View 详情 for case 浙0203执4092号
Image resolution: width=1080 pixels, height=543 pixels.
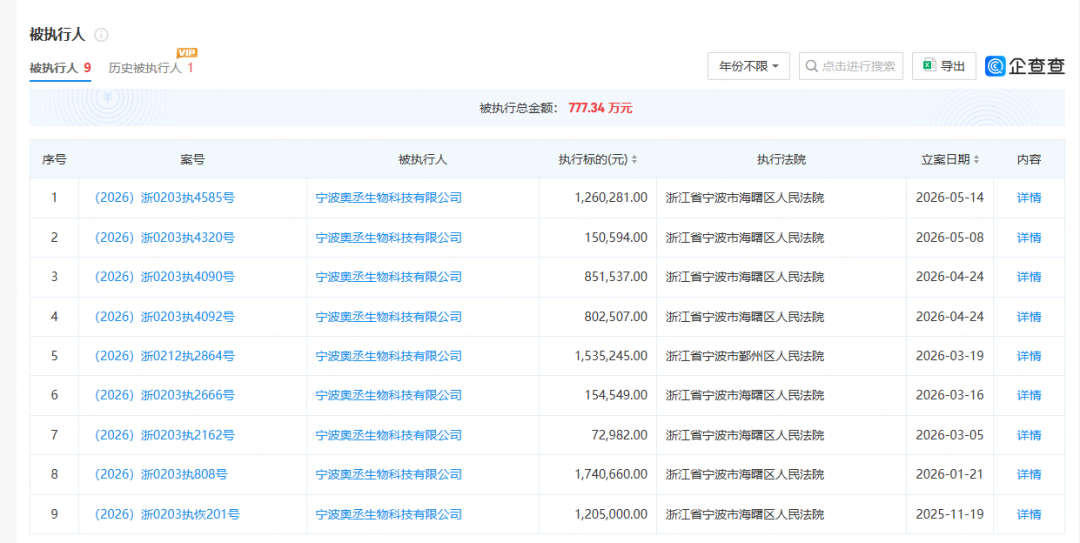1029,317
